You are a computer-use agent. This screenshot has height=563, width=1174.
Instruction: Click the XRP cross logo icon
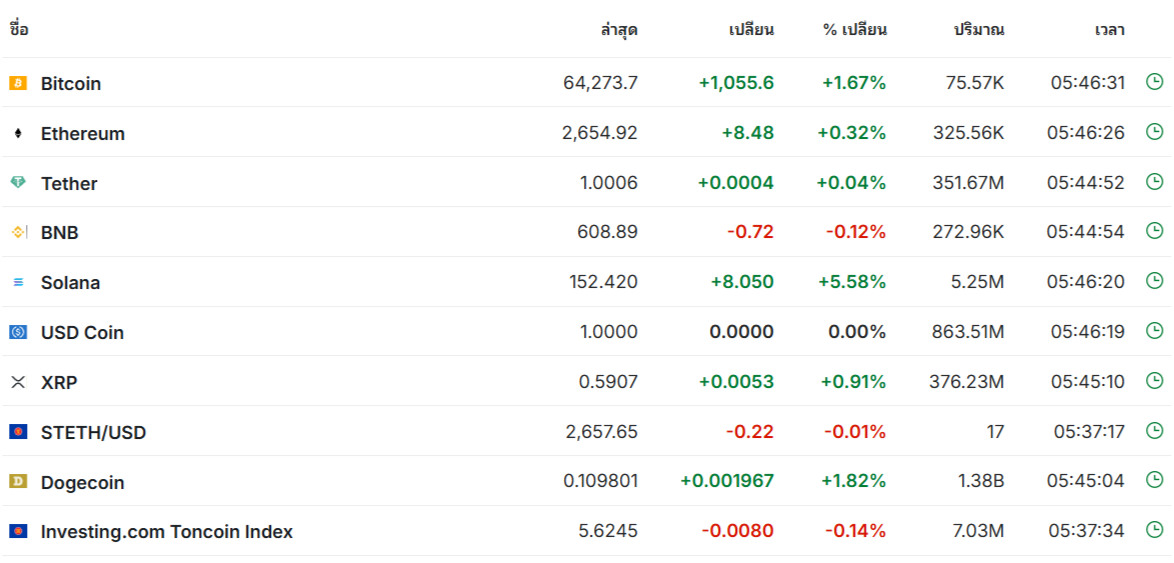coord(18,382)
